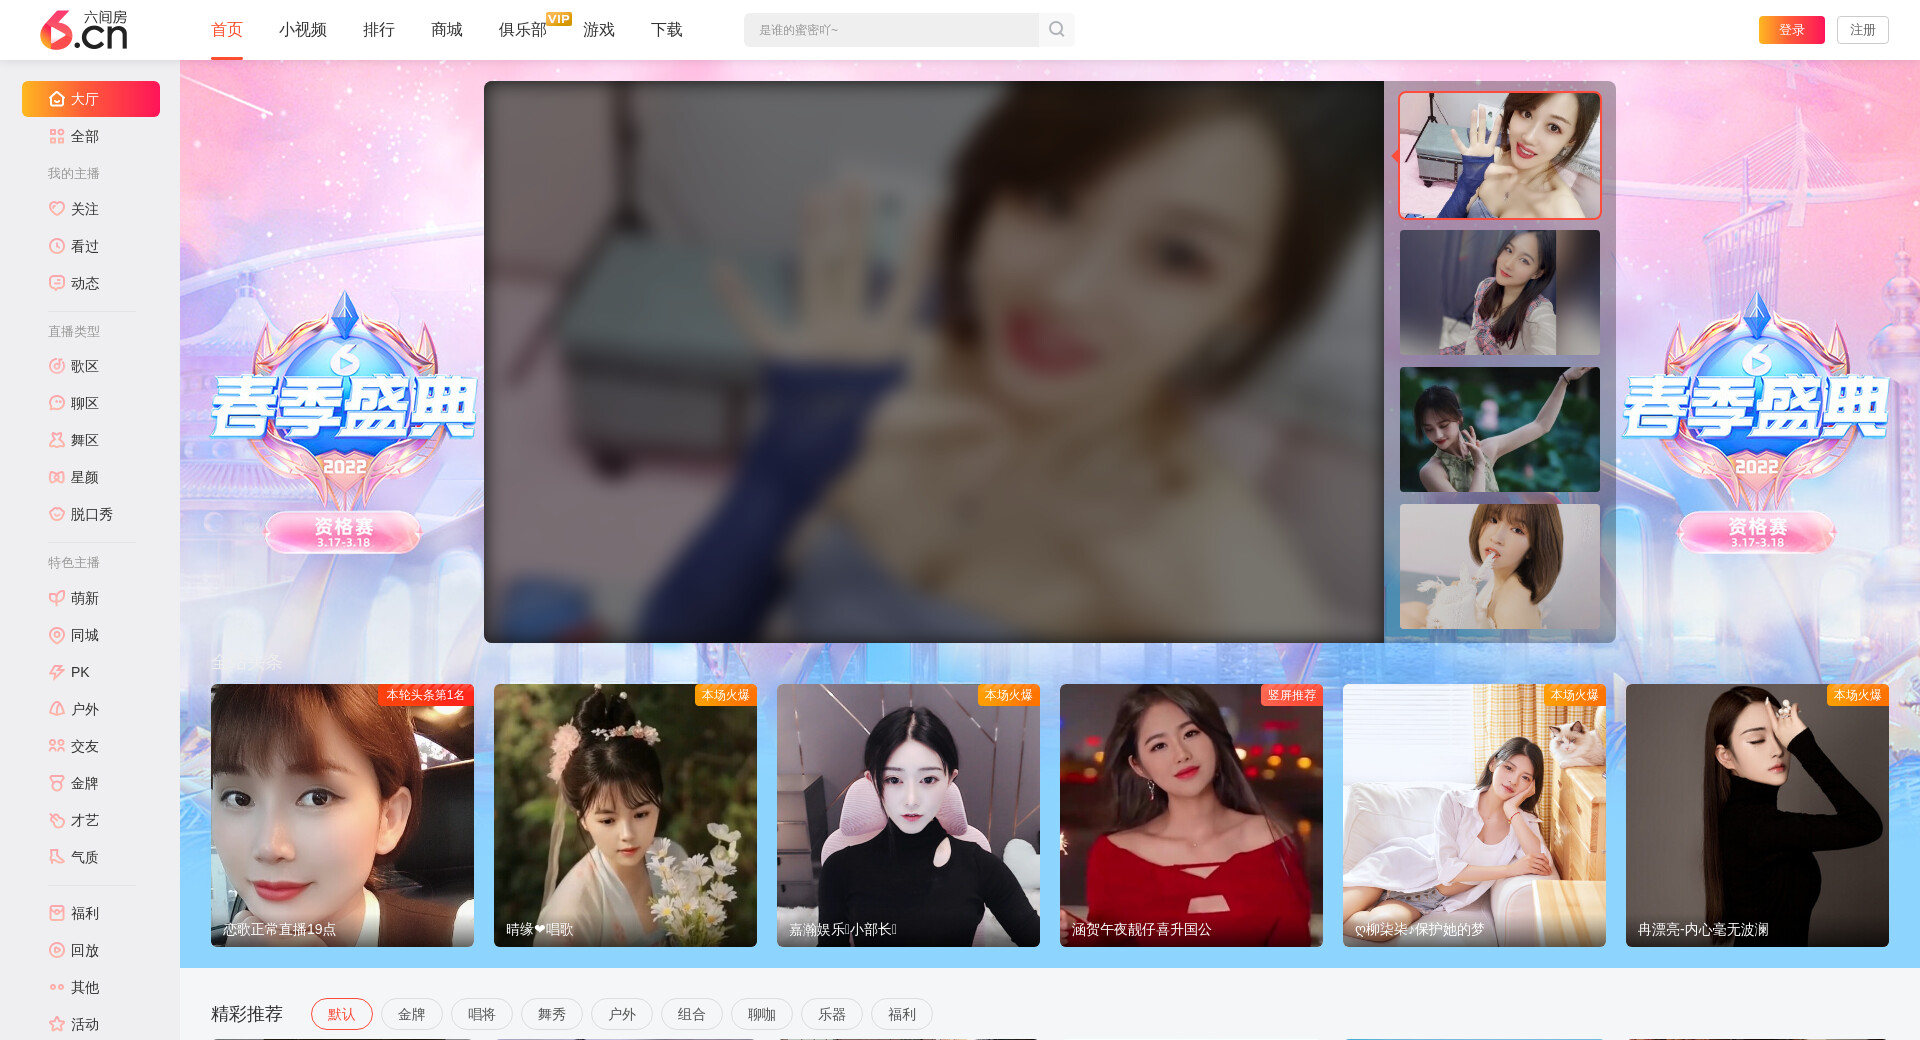1920x1040 pixels.
Task: Open the 柳柒柒·保护她的梦 stream card
Action: click(1474, 815)
